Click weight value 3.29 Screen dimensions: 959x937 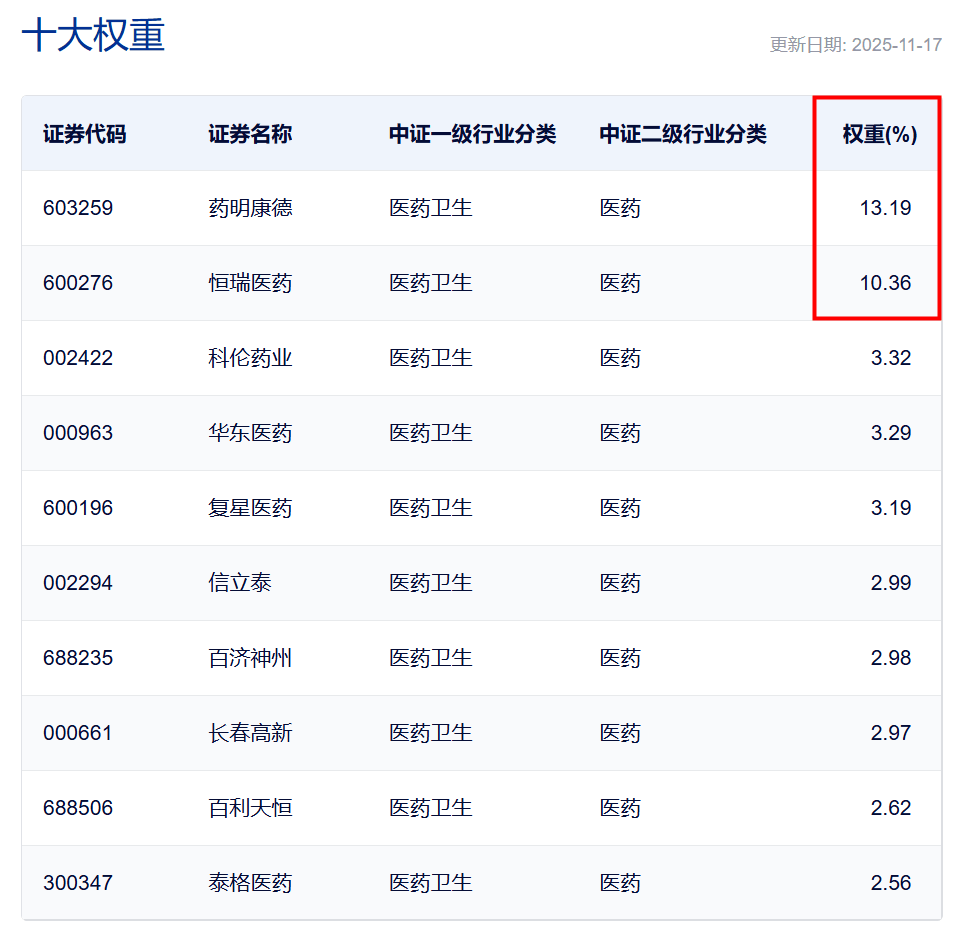coord(890,433)
